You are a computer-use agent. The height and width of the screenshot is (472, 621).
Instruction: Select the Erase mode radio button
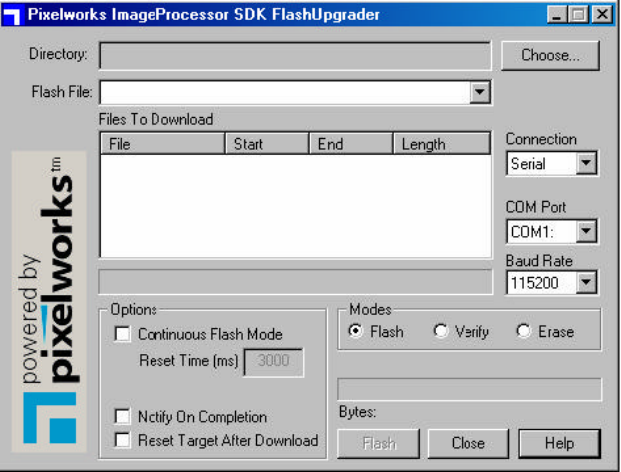click(523, 331)
